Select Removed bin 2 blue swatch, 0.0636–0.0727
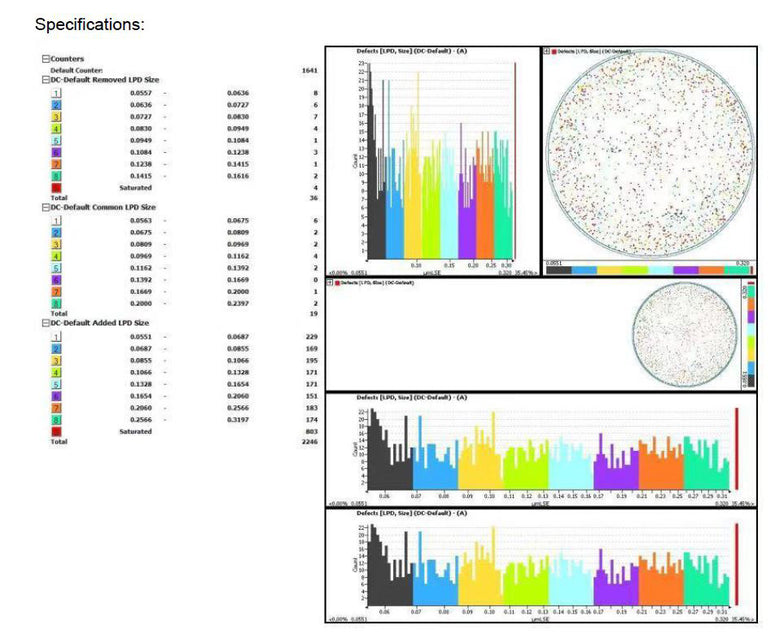 tap(56, 105)
